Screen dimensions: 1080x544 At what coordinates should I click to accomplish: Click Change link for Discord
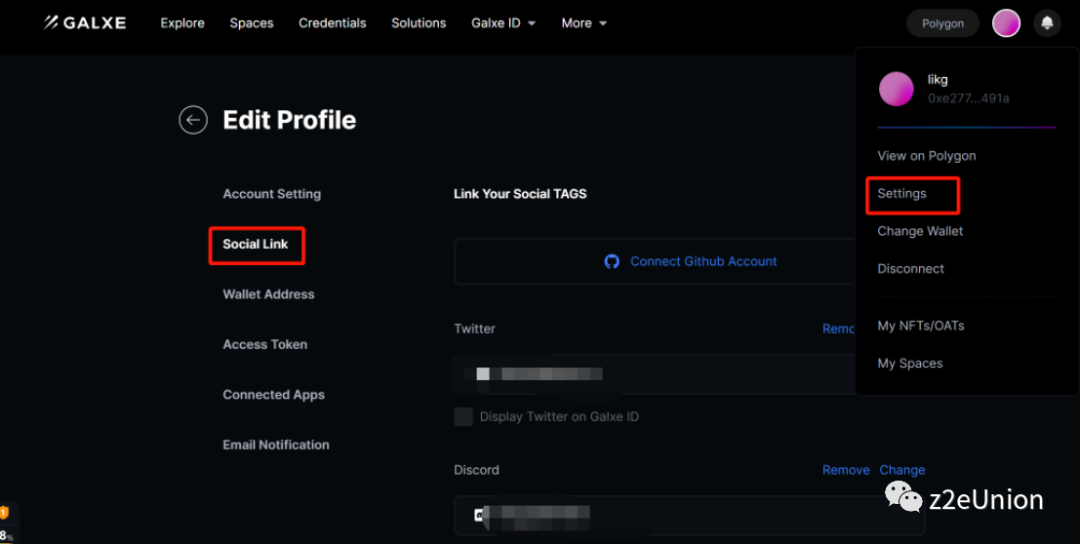[902, 470]
